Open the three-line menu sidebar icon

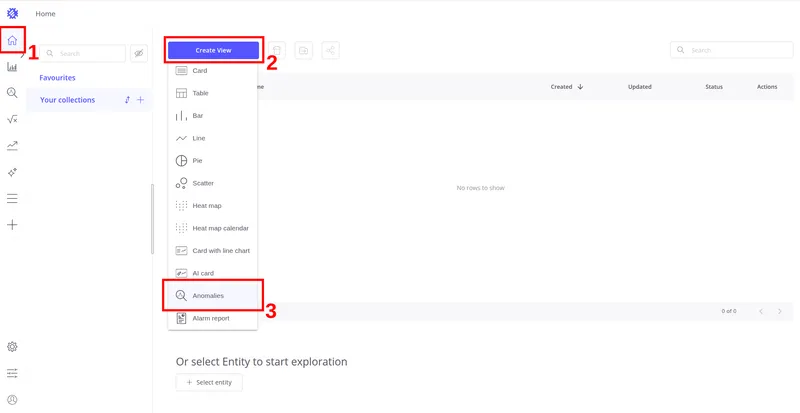click(x=12, y=199)
